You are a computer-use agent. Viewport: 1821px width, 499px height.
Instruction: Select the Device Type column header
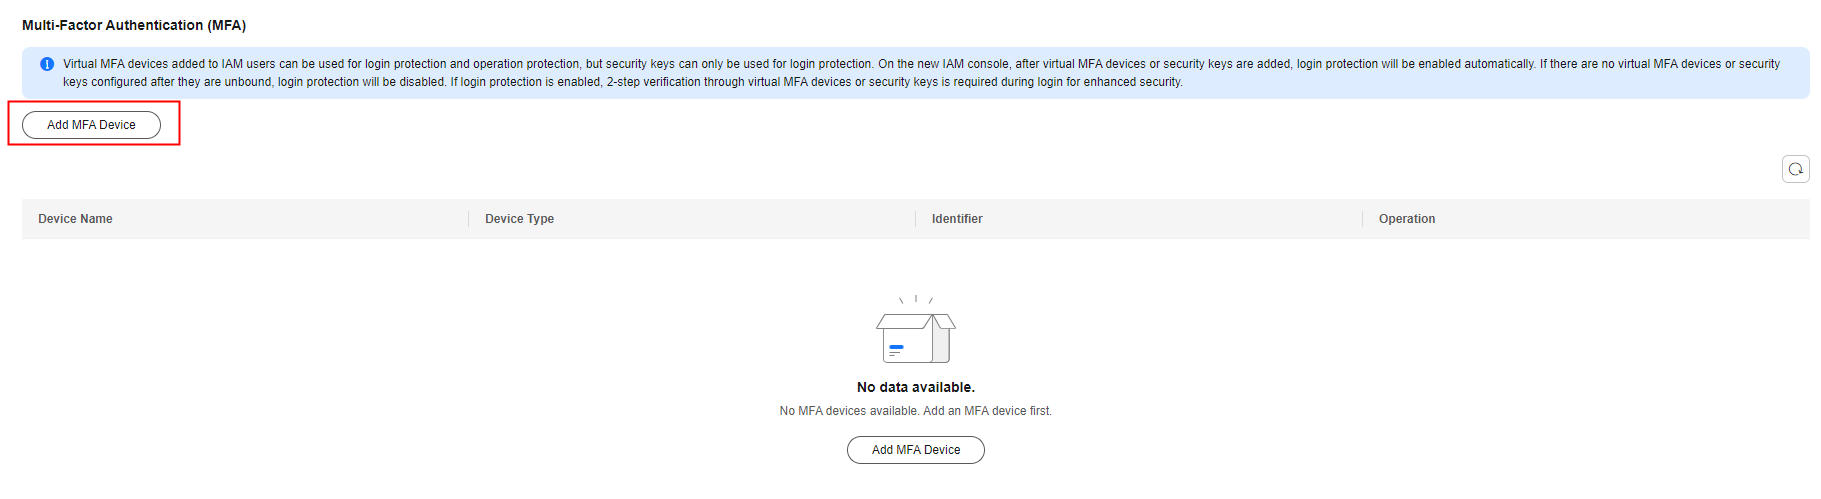click(x=519, y=219)
